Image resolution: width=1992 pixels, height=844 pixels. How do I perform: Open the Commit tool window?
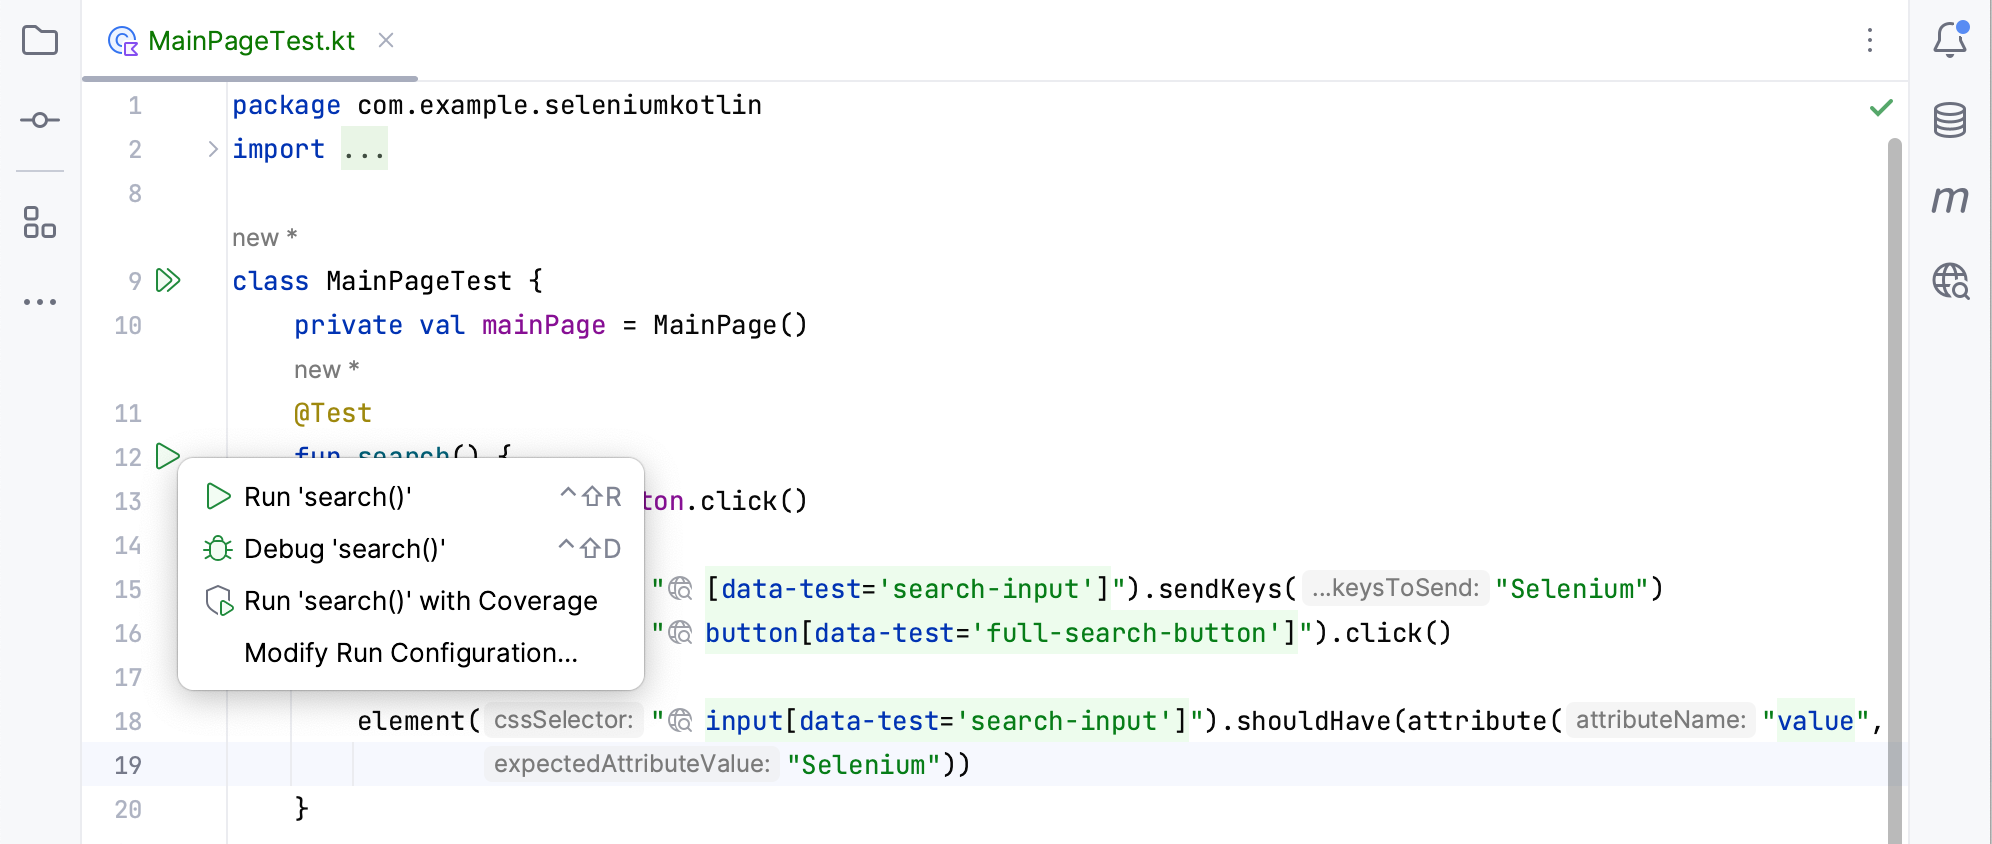pyautogui.click(x=40, y=120)
